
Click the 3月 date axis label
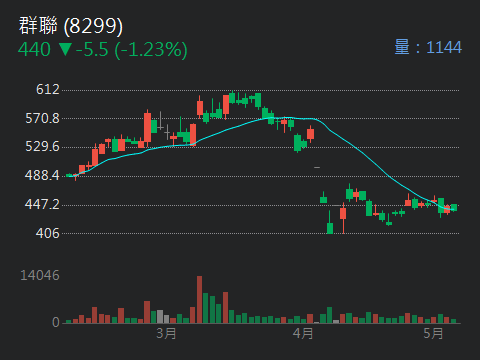point(166,333)
